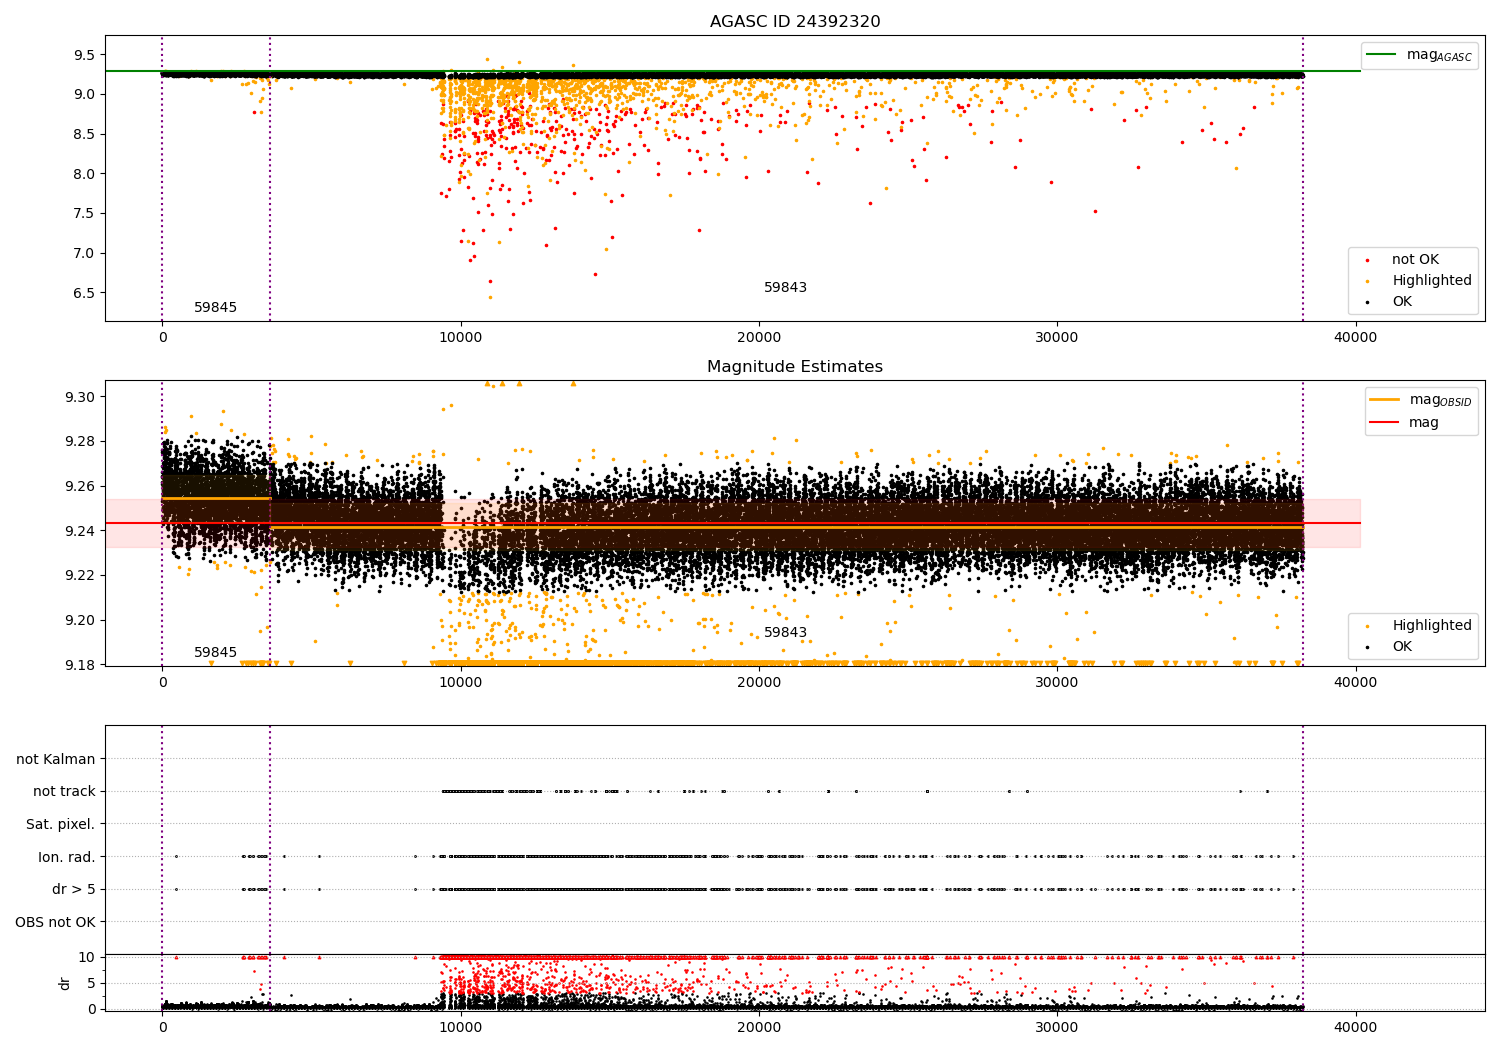
Task: Click the 6.5 y-axis tick label
Action: click(x=85, y=293)
